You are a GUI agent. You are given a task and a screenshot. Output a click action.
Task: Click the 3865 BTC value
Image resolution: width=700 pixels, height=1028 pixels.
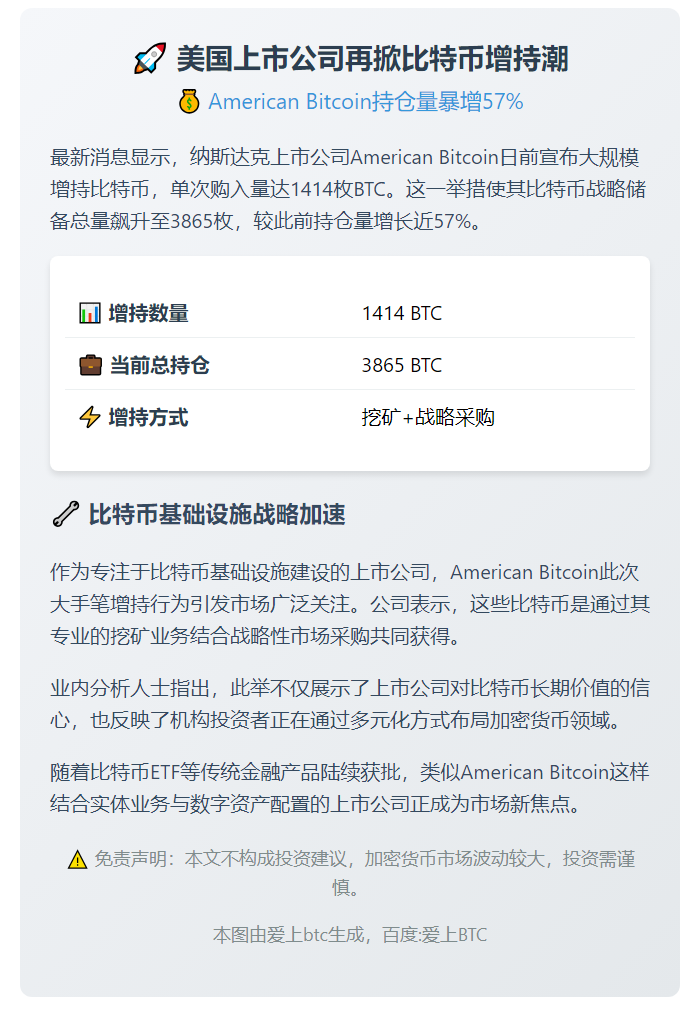401,365
